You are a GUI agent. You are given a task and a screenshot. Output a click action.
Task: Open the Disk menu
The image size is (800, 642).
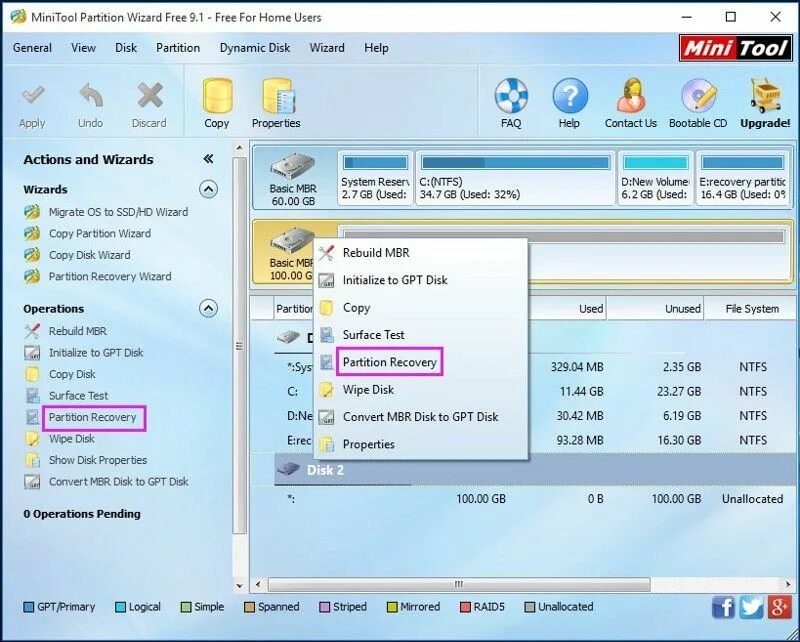coord(126,47)
